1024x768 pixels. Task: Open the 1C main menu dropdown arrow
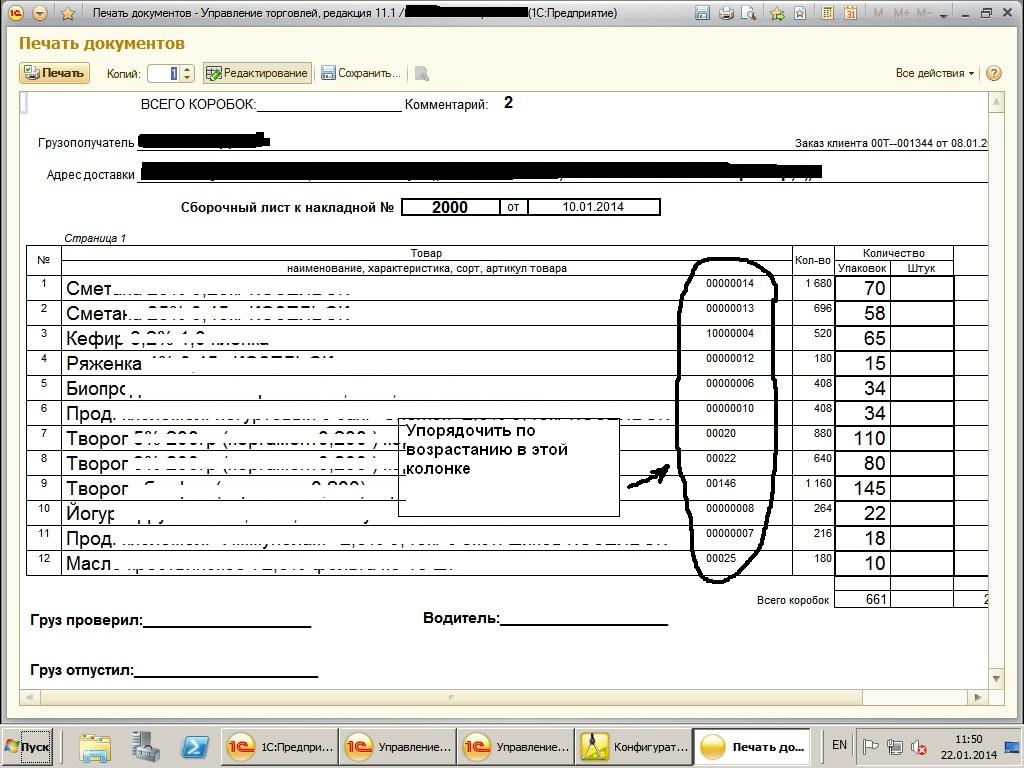coord(40,13)
